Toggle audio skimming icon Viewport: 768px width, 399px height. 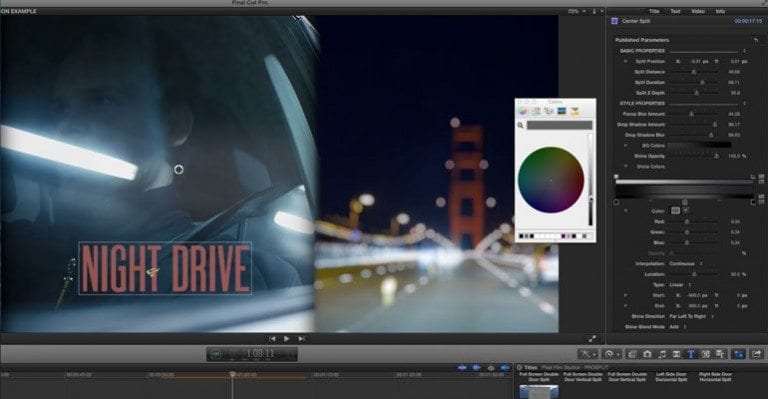[477, 368]
